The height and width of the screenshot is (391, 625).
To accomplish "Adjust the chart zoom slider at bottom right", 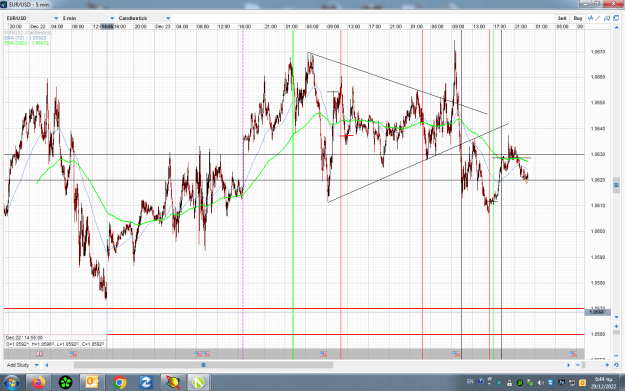I will pos(584,365).
